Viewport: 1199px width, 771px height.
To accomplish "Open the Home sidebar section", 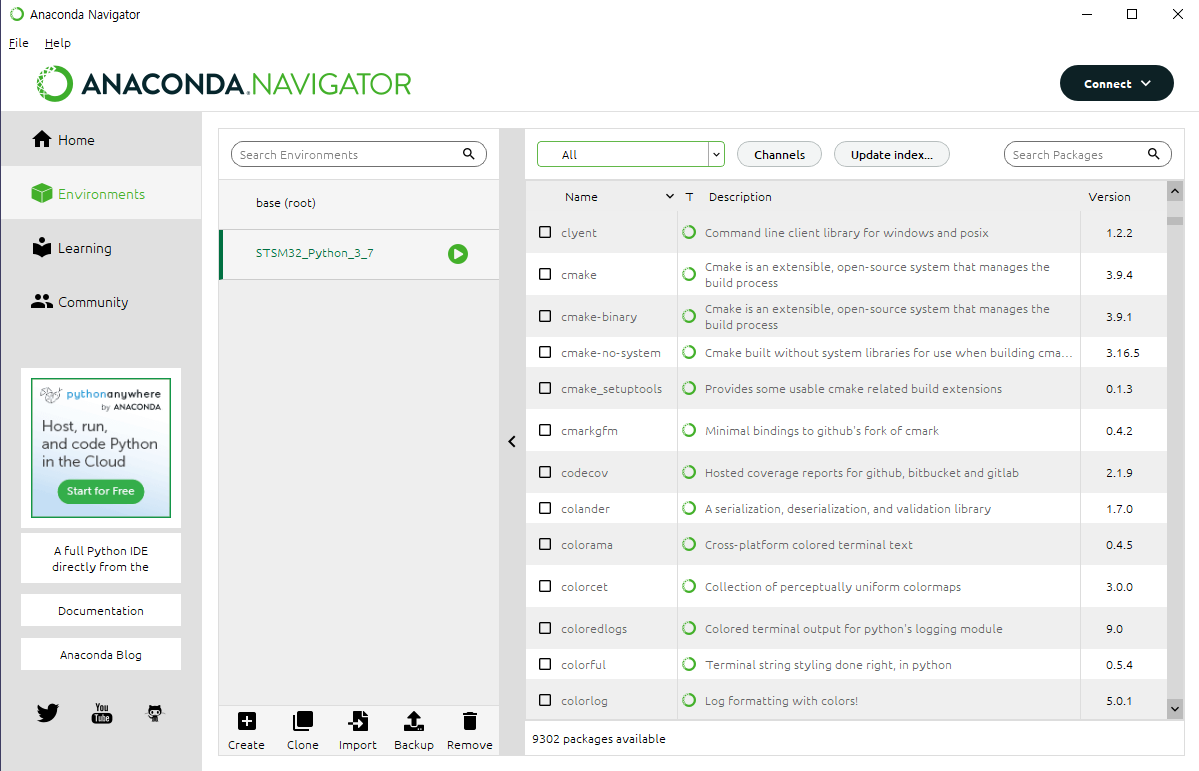I will coord(101,139).
